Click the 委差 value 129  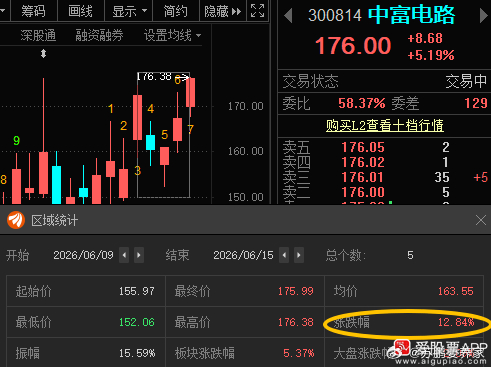coord(476,103)
